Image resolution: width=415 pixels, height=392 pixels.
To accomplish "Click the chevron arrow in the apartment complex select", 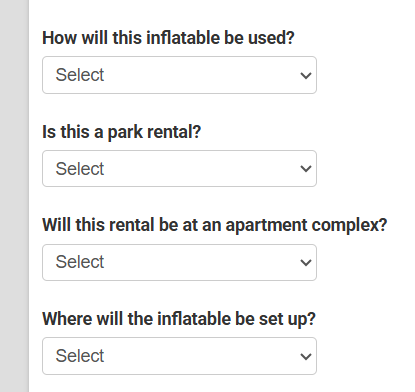I will [306, 263].
